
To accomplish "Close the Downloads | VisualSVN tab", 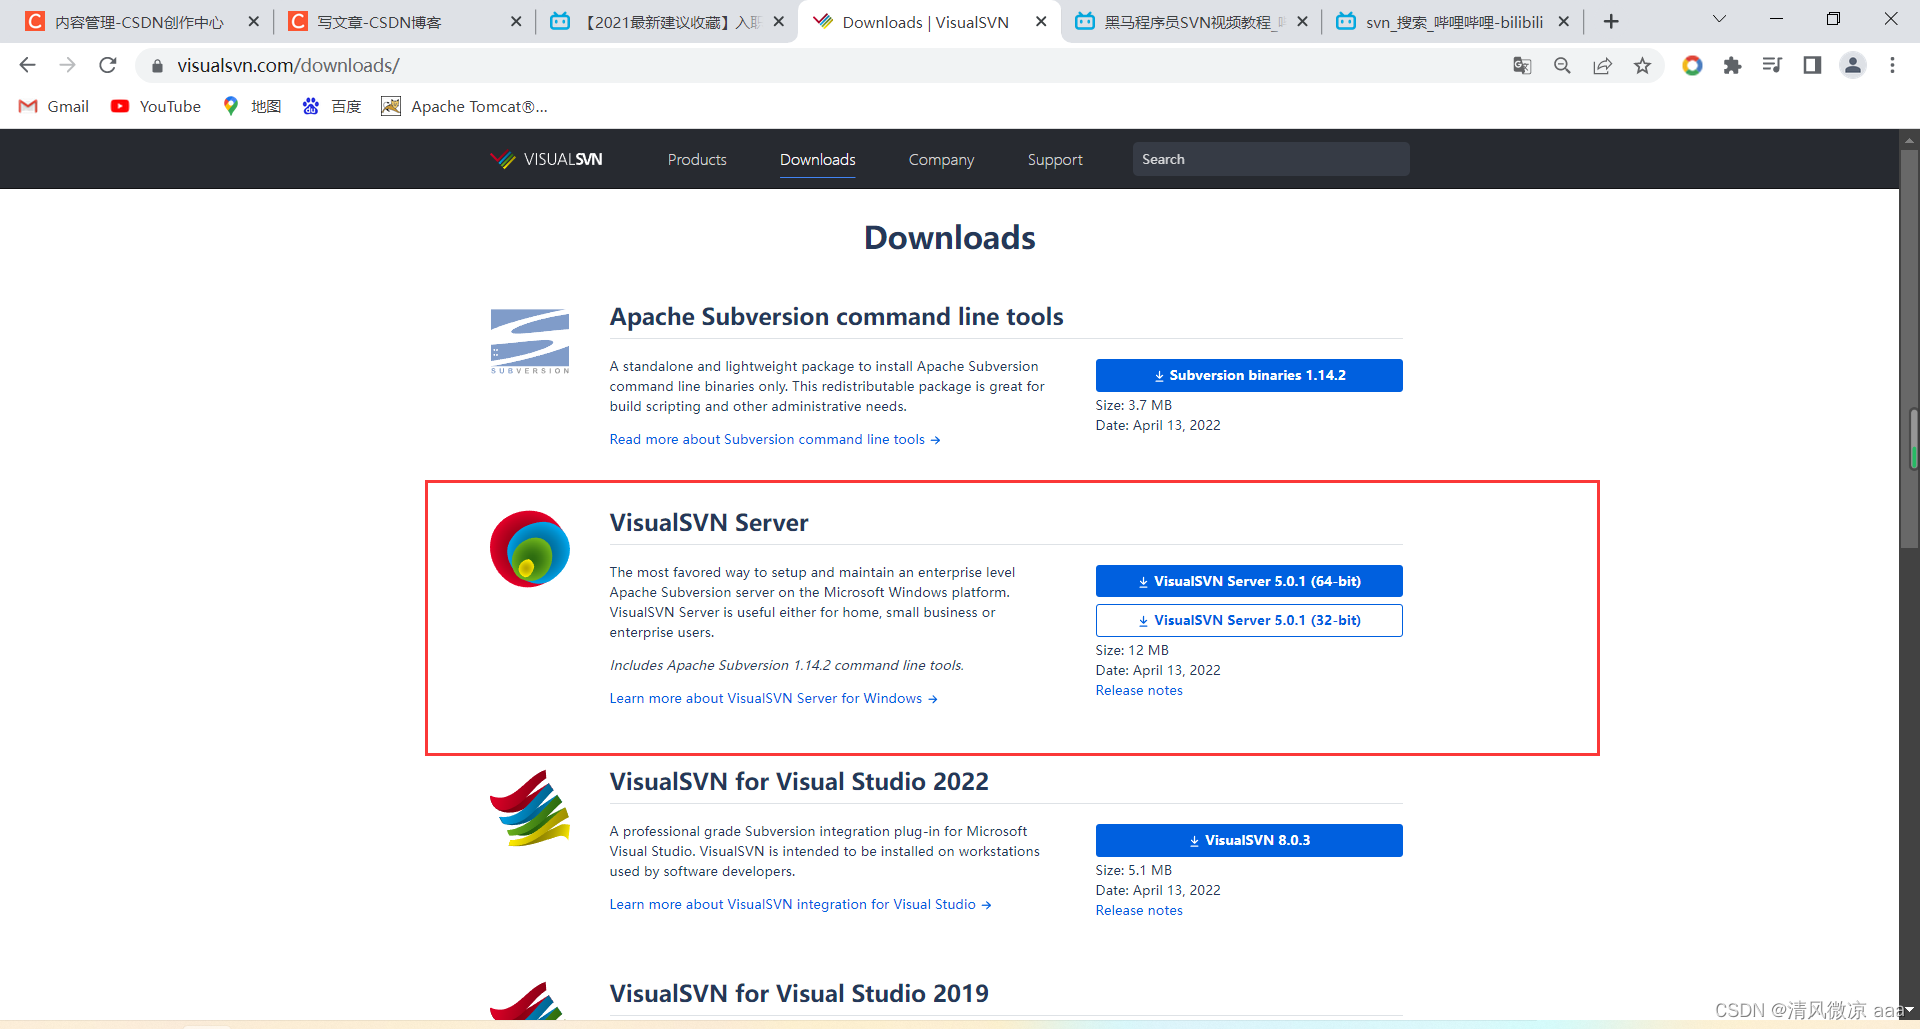I will [1041, 21].
